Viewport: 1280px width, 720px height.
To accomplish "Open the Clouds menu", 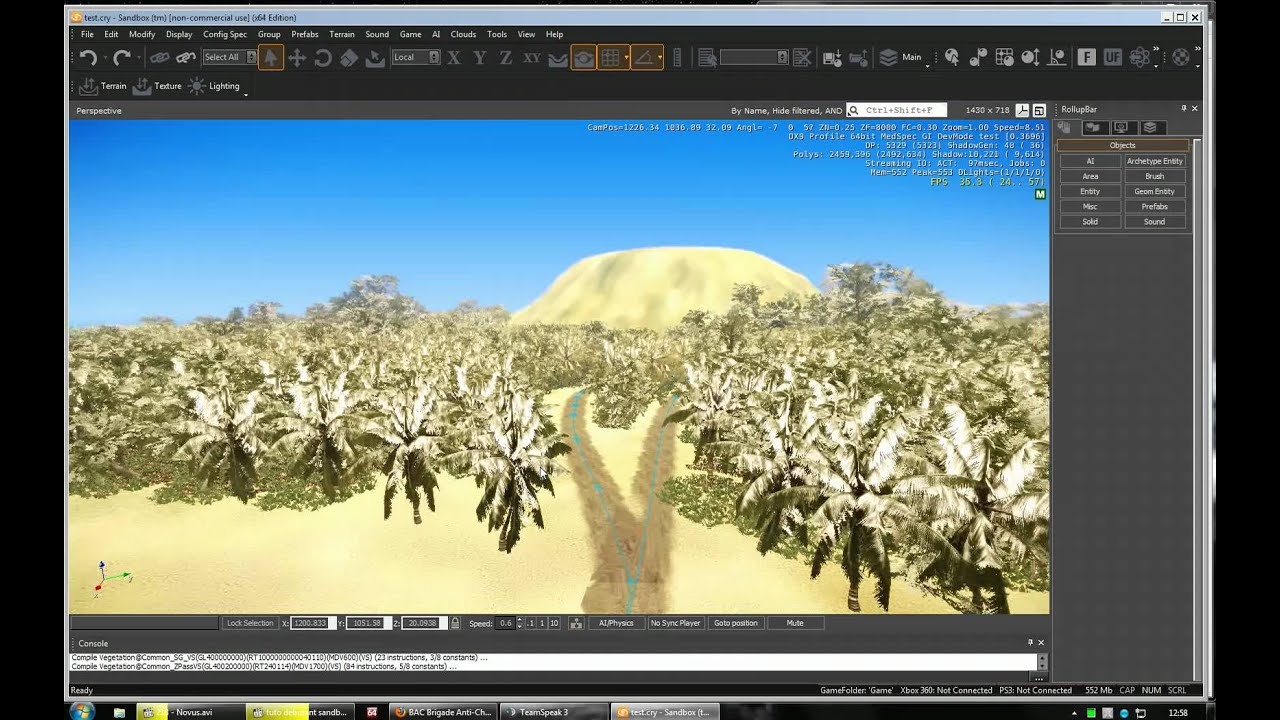I will 463,34.
